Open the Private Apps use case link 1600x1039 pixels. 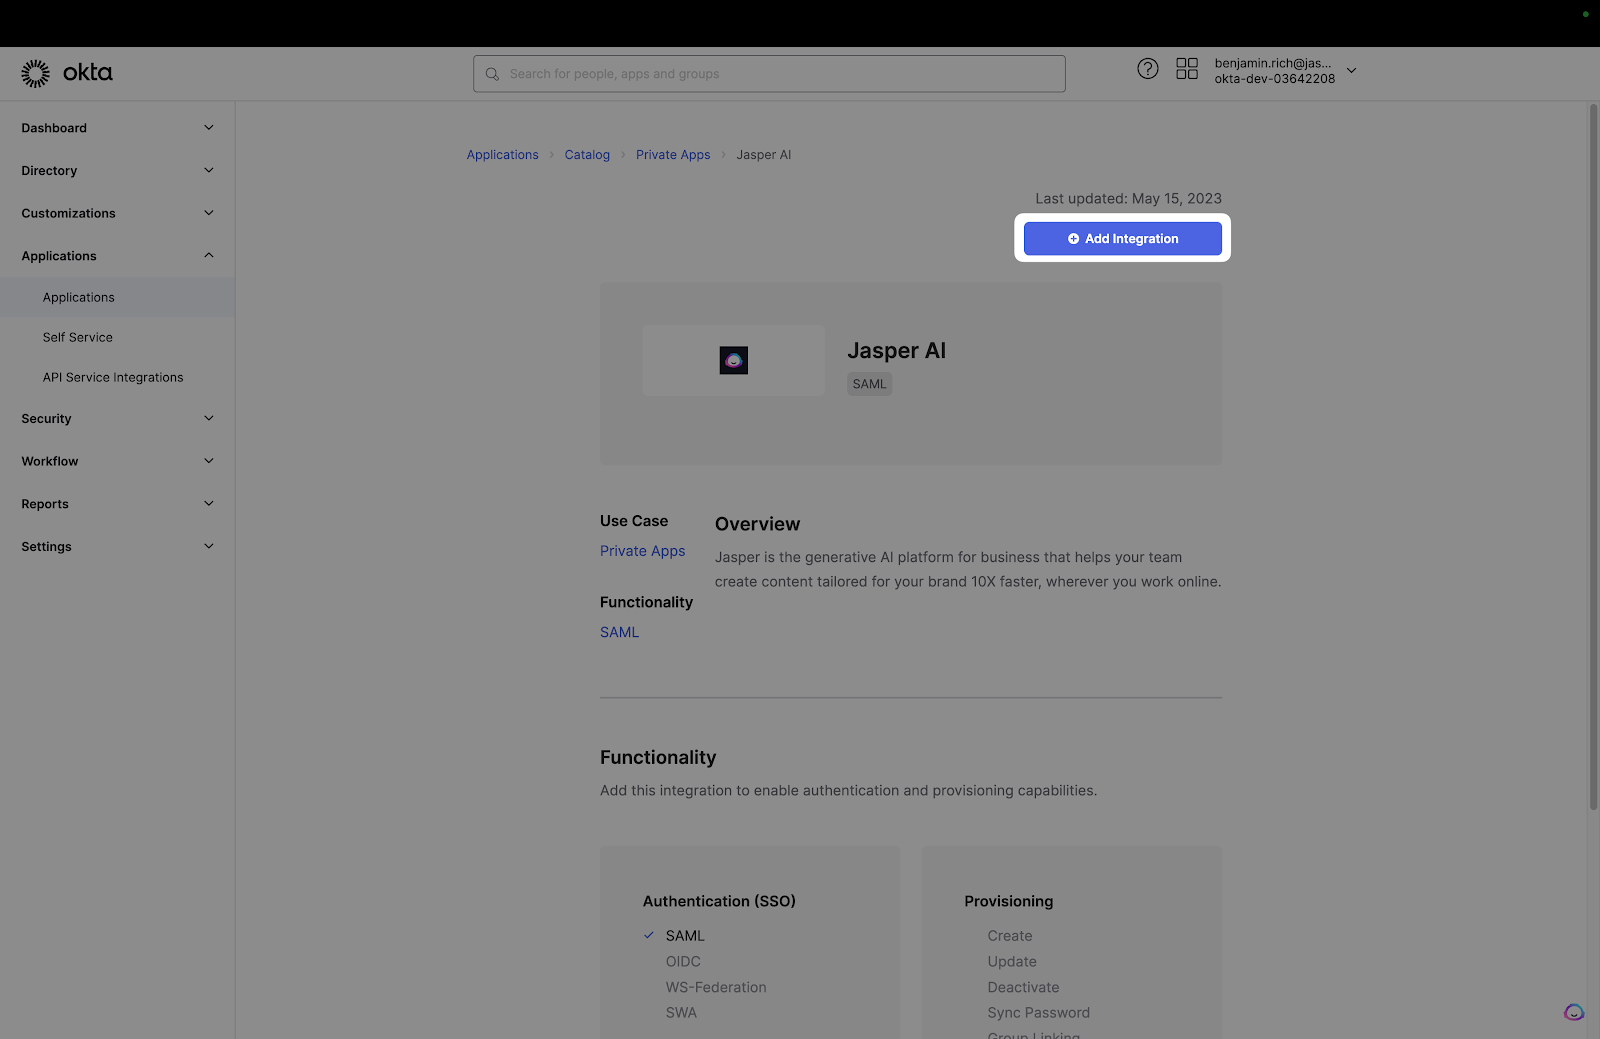[642, 551]
